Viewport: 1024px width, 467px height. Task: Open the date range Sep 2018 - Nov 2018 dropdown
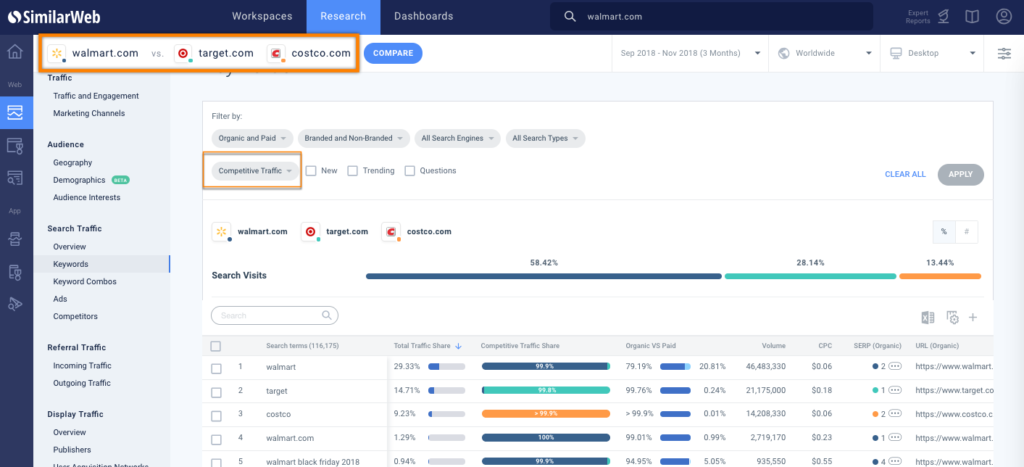point(690,54)
